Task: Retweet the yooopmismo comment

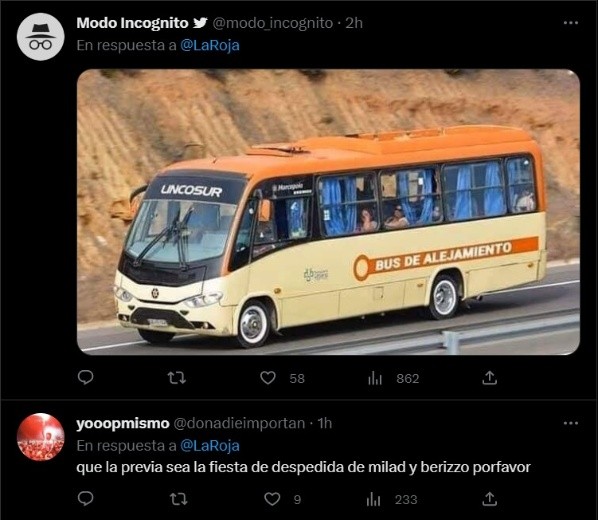Action: point(178,499)
